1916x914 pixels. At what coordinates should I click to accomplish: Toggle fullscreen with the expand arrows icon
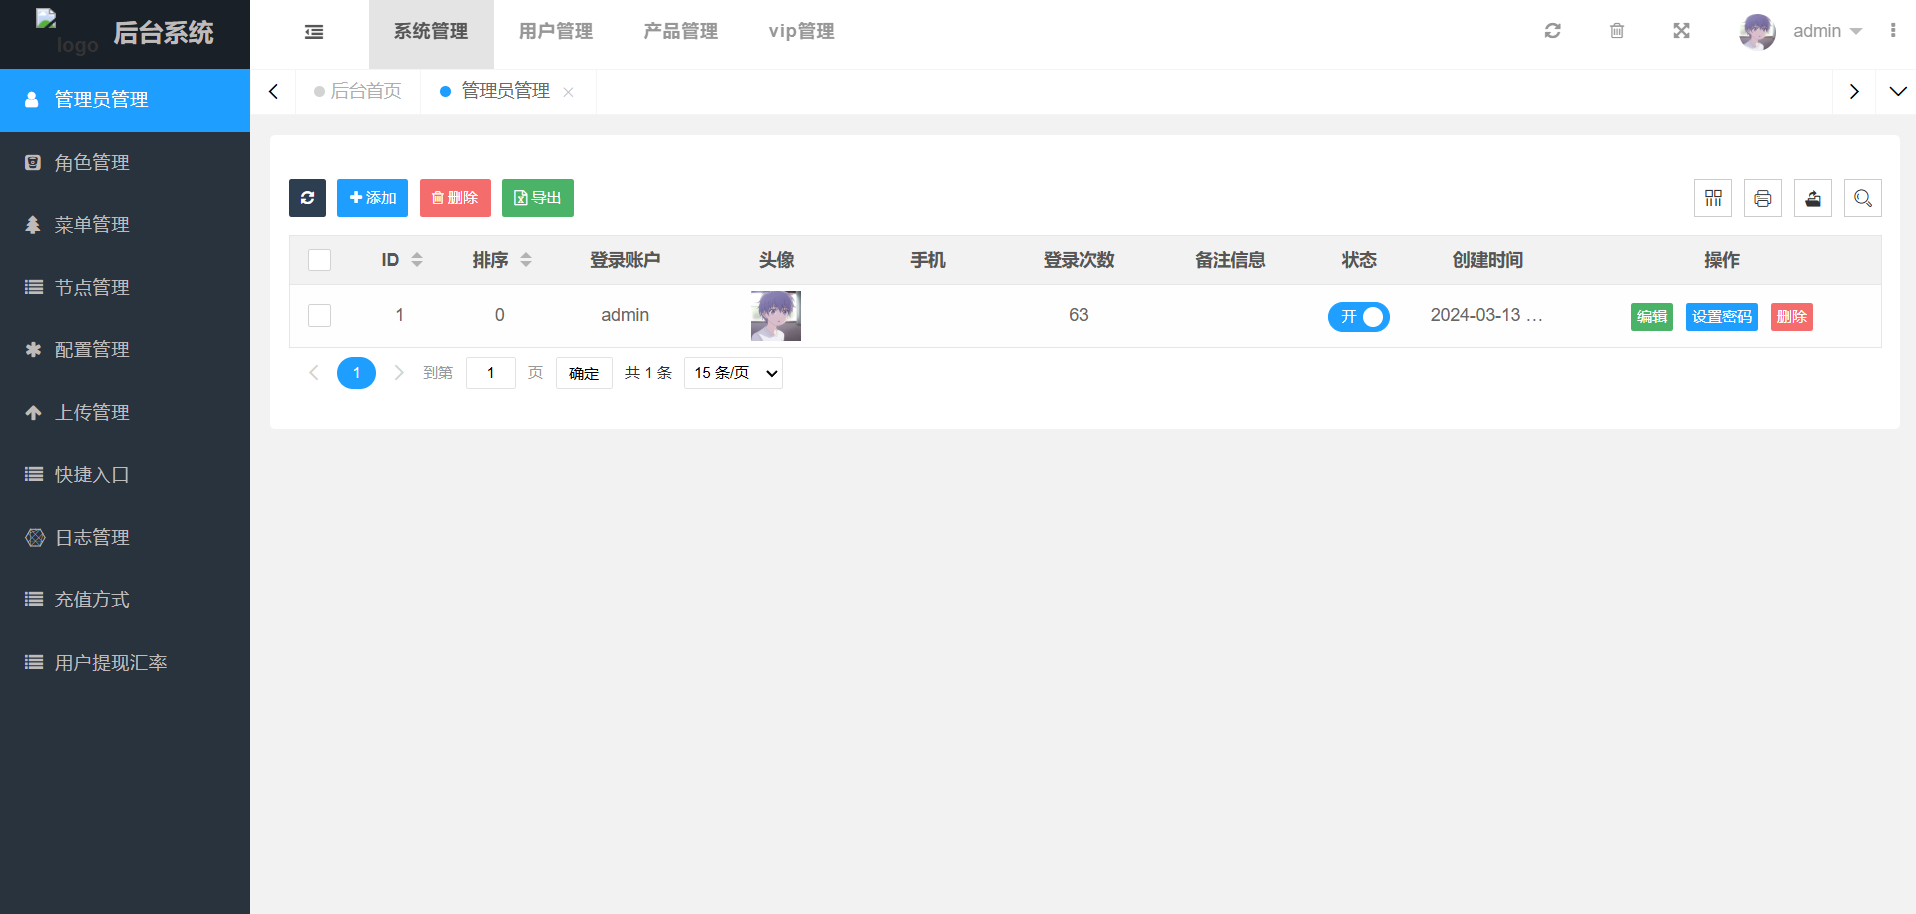1681,31
